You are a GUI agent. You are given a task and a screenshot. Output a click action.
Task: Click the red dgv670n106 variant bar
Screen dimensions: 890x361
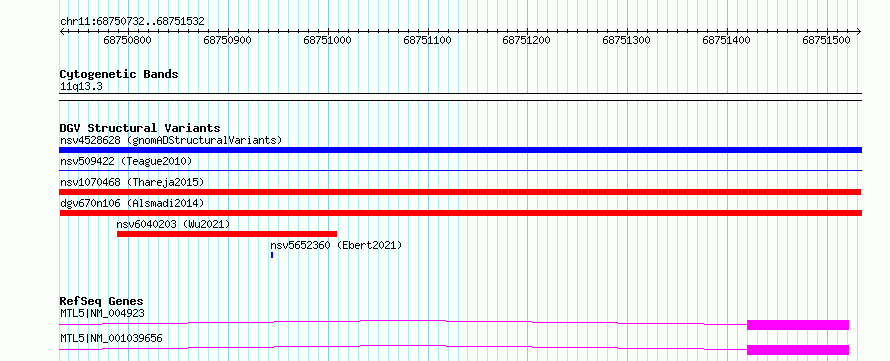coord(460,213)
